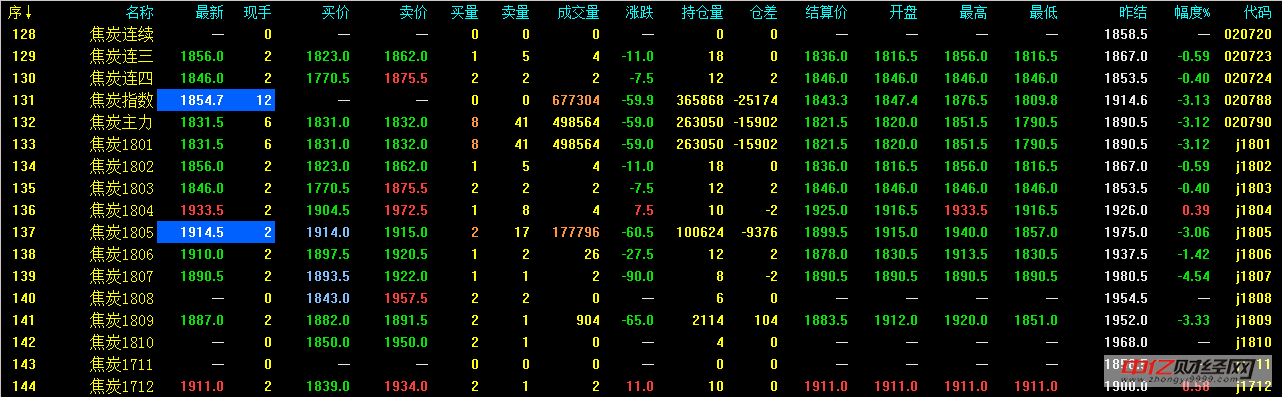This screenshot has height=397, width=1282.
Task: Select the 焦炭主力 row name
Action: (x=122, y=122)
